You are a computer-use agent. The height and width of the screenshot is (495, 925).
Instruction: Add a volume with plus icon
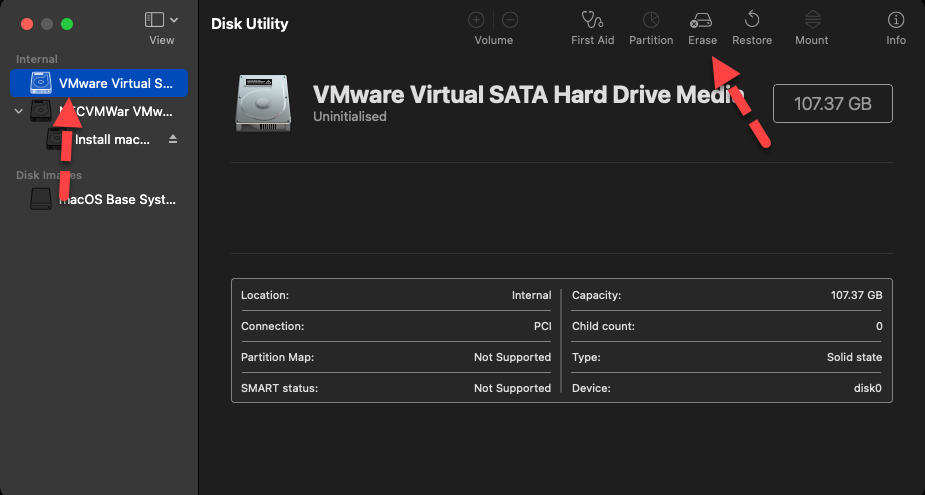(477, 20)
